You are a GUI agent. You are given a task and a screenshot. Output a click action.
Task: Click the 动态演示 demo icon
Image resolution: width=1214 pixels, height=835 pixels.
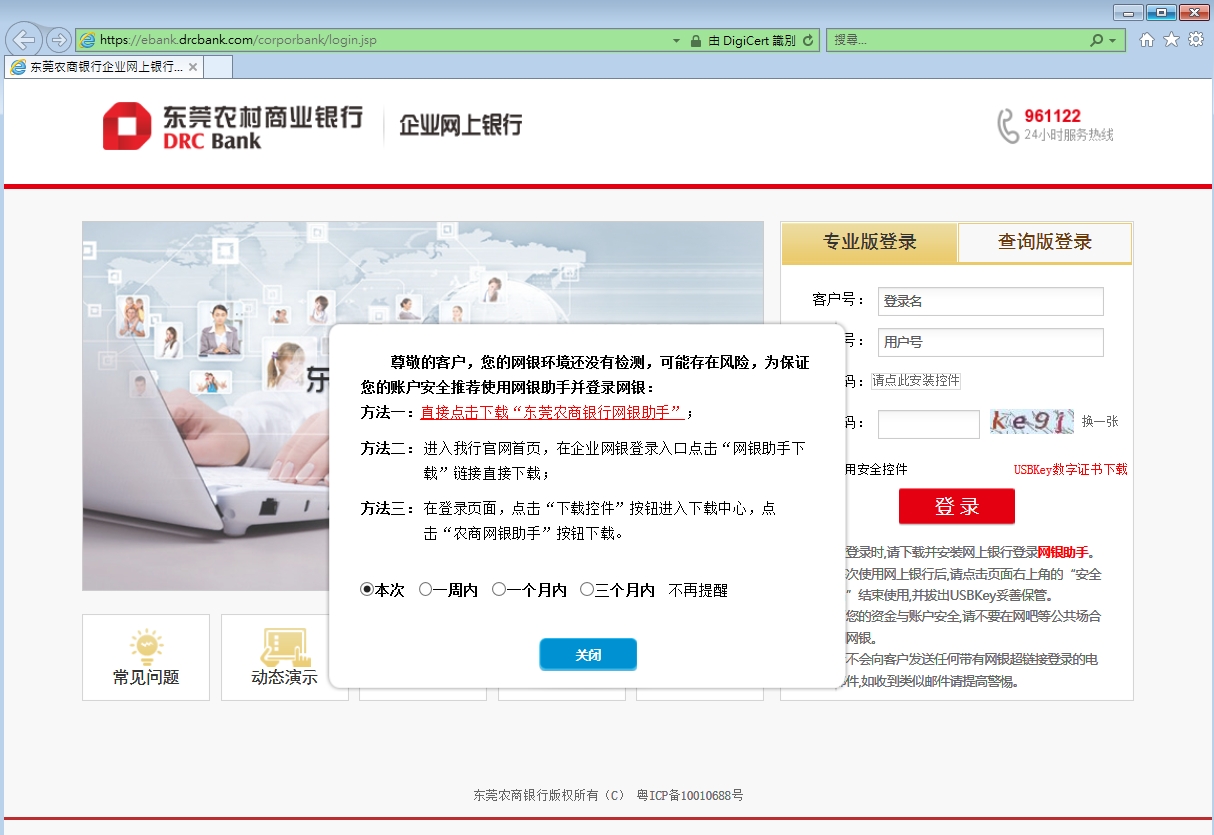(x=284, y=646)
